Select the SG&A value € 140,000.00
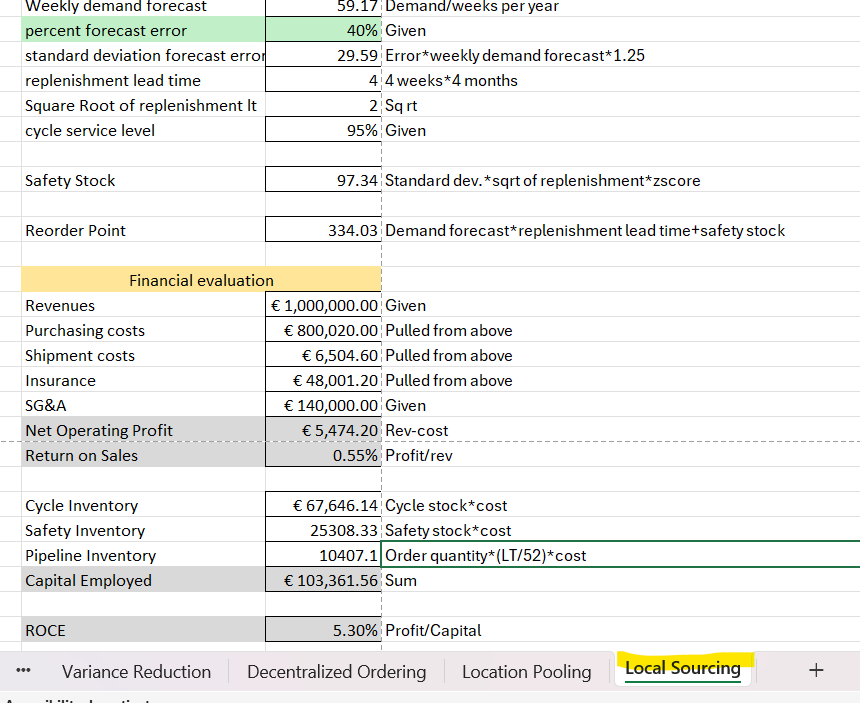The height and width of the screenshot is (703, 860). click(323, 405)
